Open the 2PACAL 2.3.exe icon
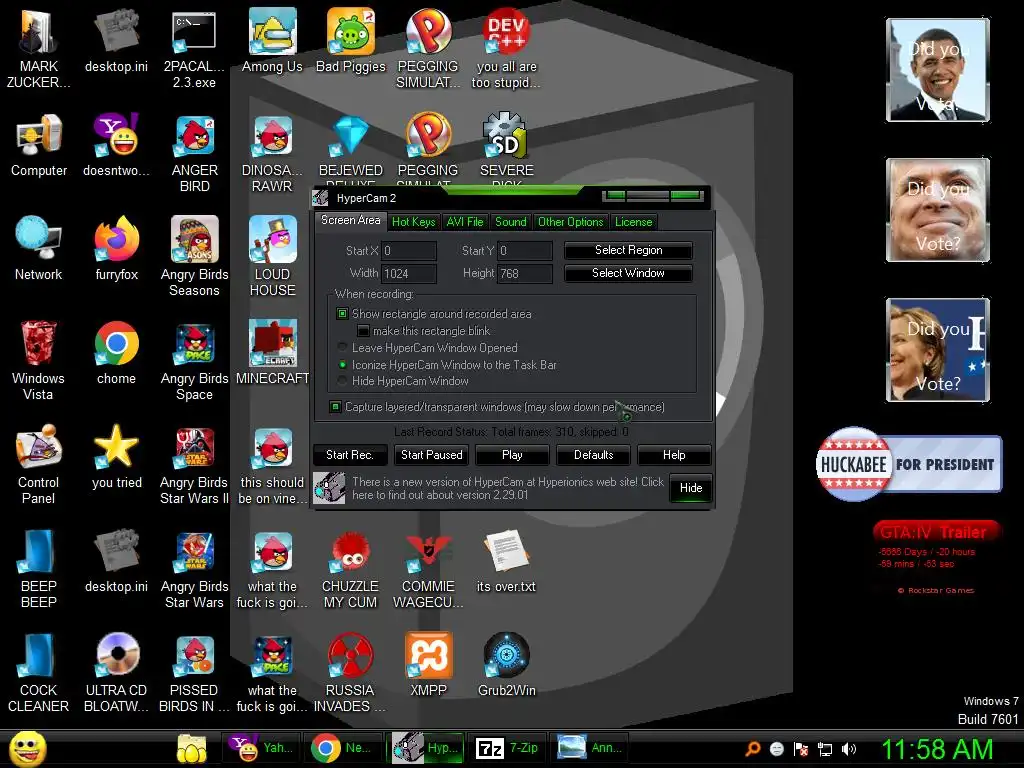Image resolution: width=1024 pixels, height=768 pixels. coord(195,48)
